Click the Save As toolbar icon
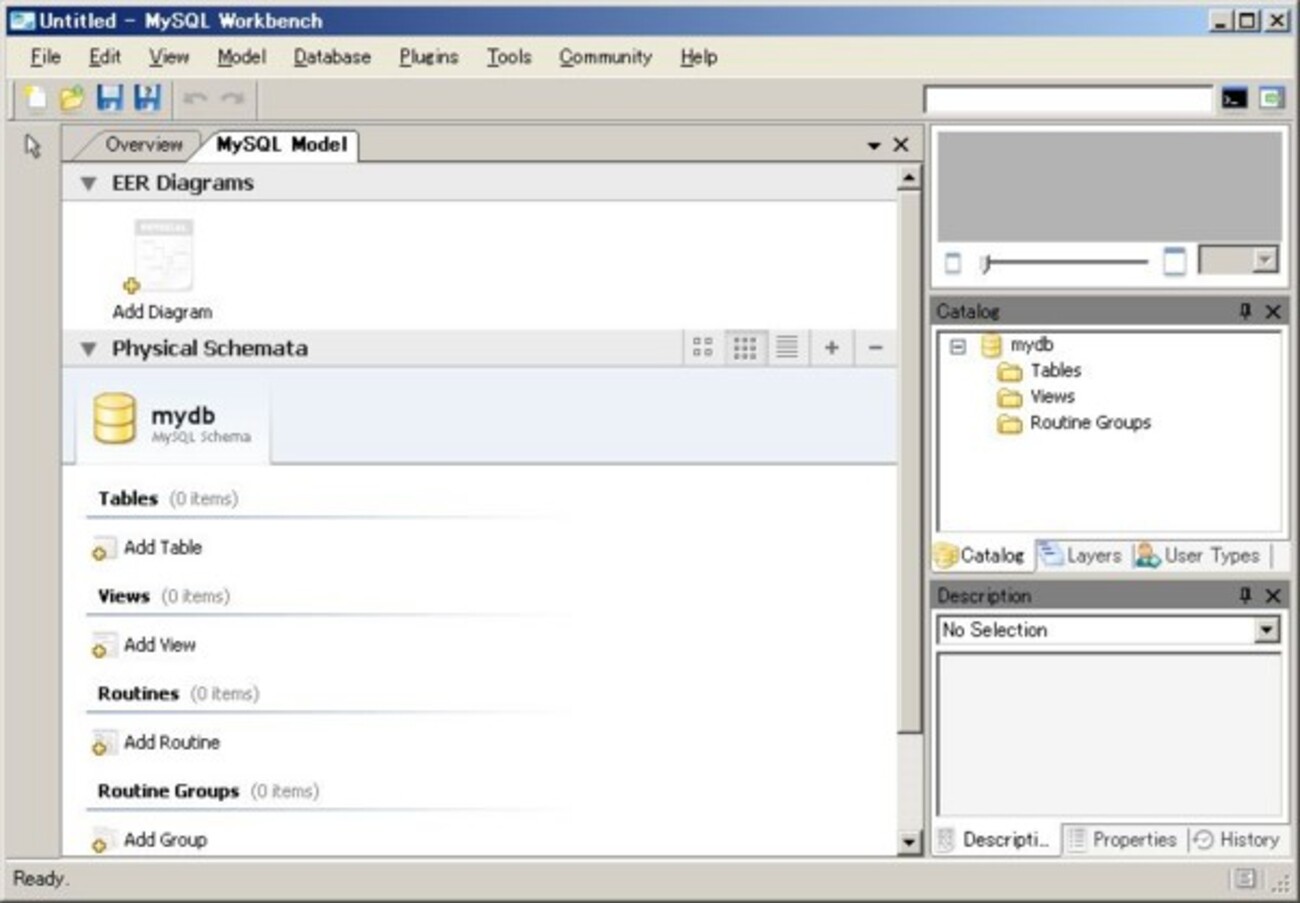1300x903 pixels. click(147, 98)
